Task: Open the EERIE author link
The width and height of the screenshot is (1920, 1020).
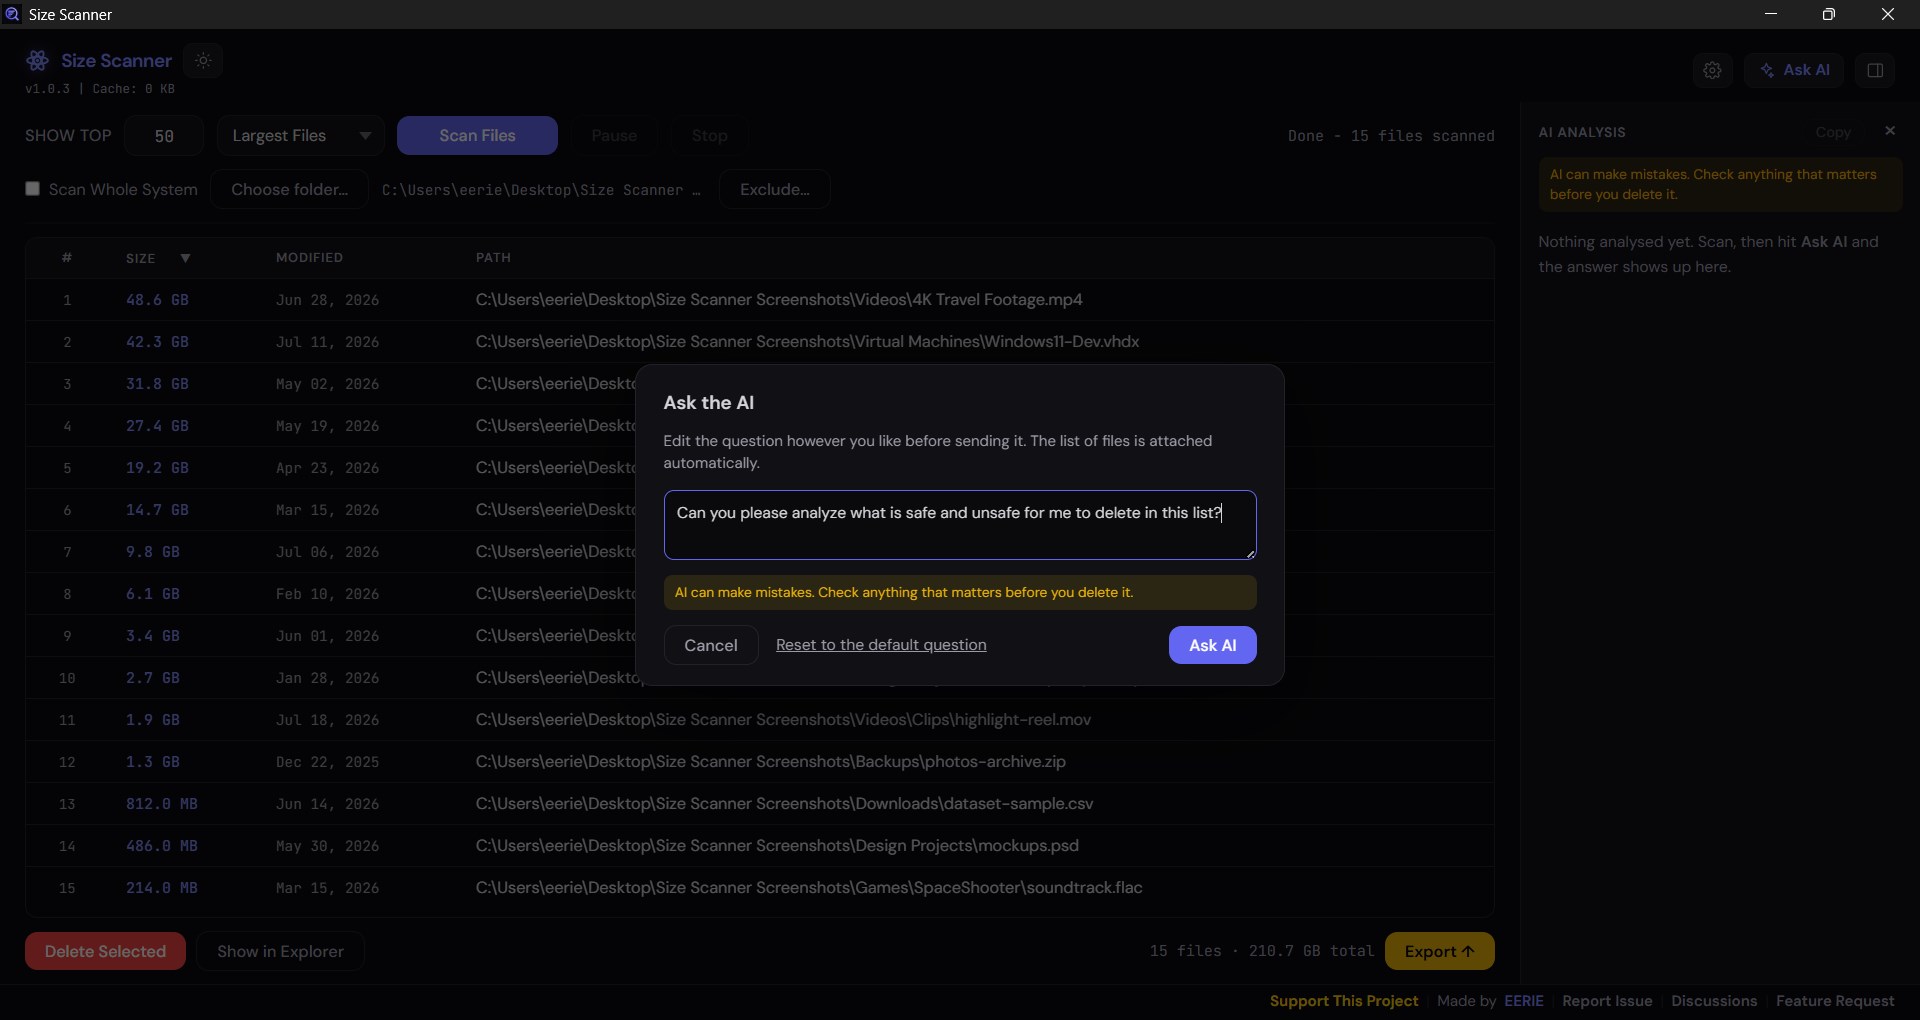Action: pos(1523,1001)
